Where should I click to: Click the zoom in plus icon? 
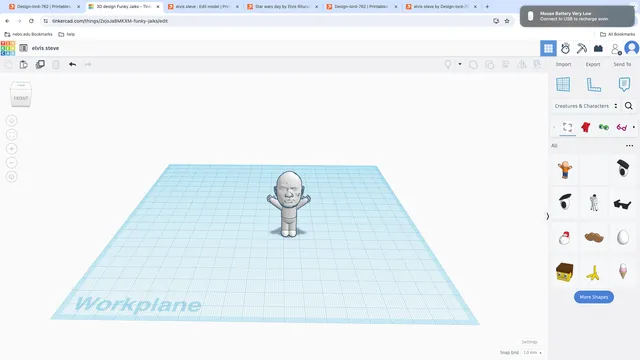11,149
